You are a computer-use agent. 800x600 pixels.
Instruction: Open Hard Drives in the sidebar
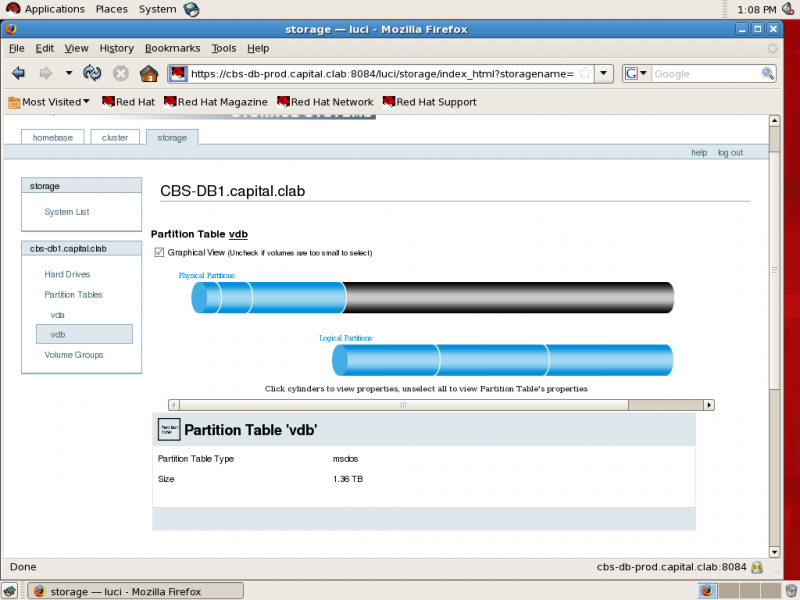(x=67, y=274)
